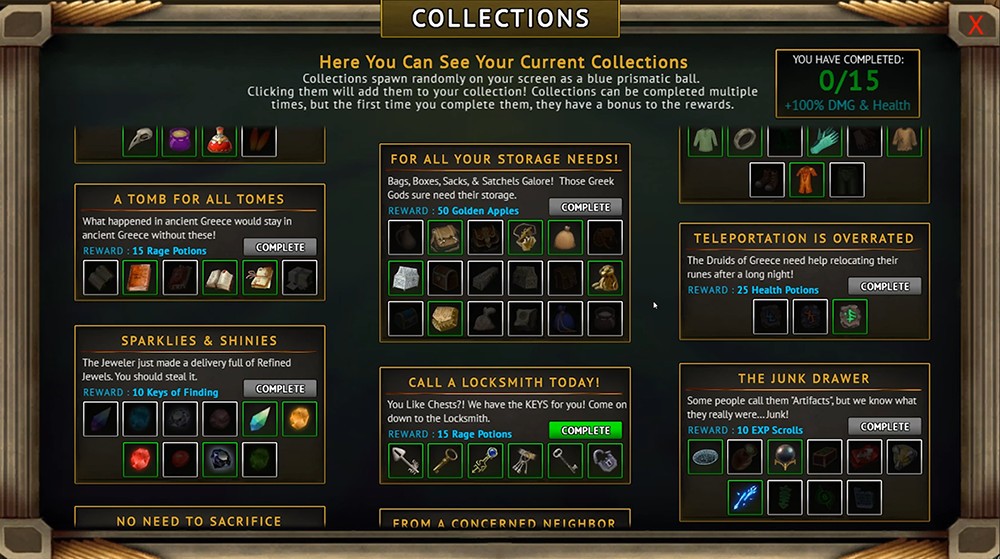Close the Collections window with red X
Screen dimensions: 1000x559
pos(975,24)
